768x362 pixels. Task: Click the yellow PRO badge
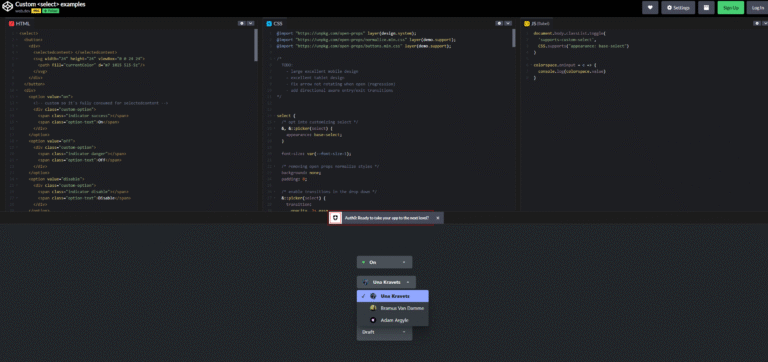point(36,10)
